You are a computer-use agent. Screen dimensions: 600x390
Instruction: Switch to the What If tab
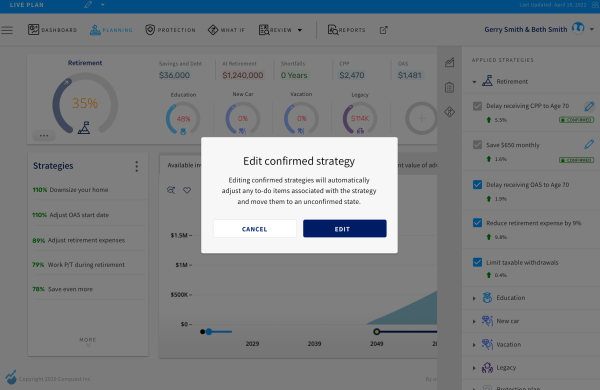tap(226, 30)
